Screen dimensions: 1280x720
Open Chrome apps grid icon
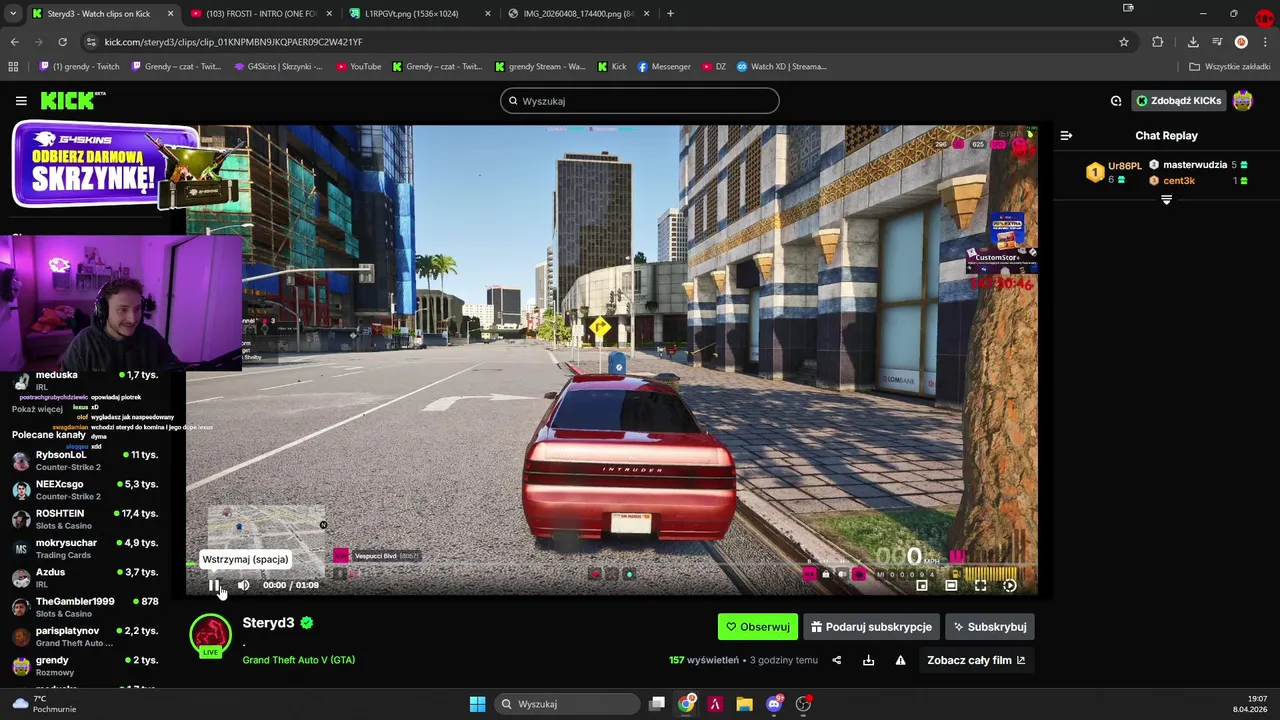13,67
